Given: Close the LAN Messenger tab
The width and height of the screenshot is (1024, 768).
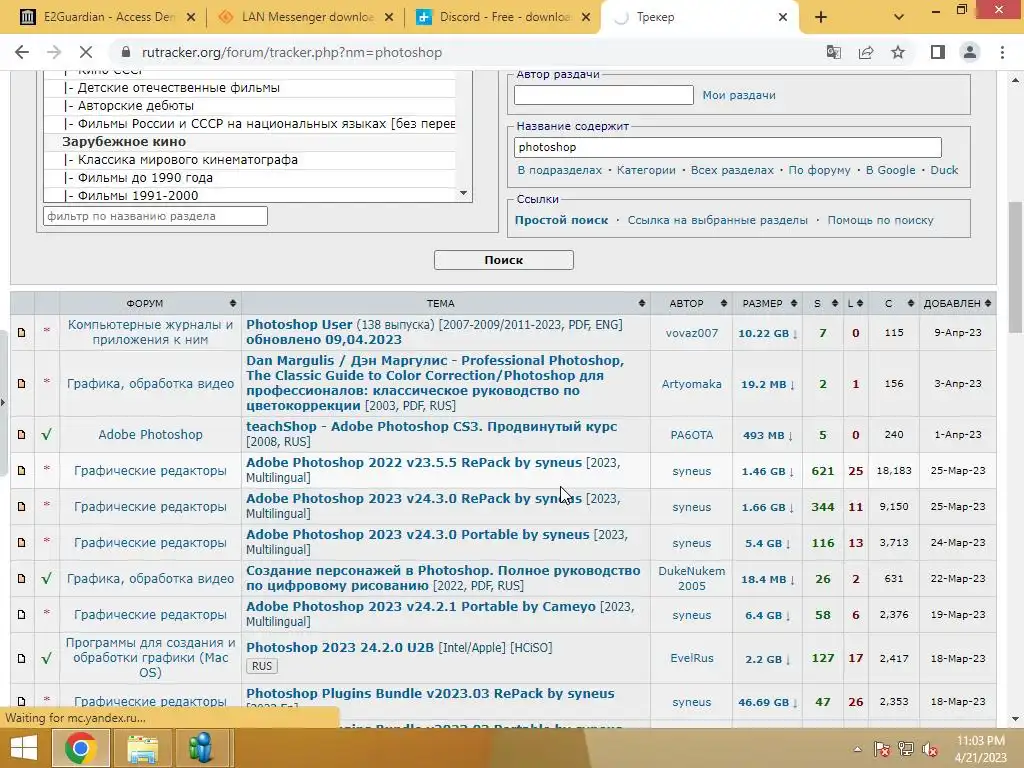Looking at the screenshot, I should click(389, 18).
